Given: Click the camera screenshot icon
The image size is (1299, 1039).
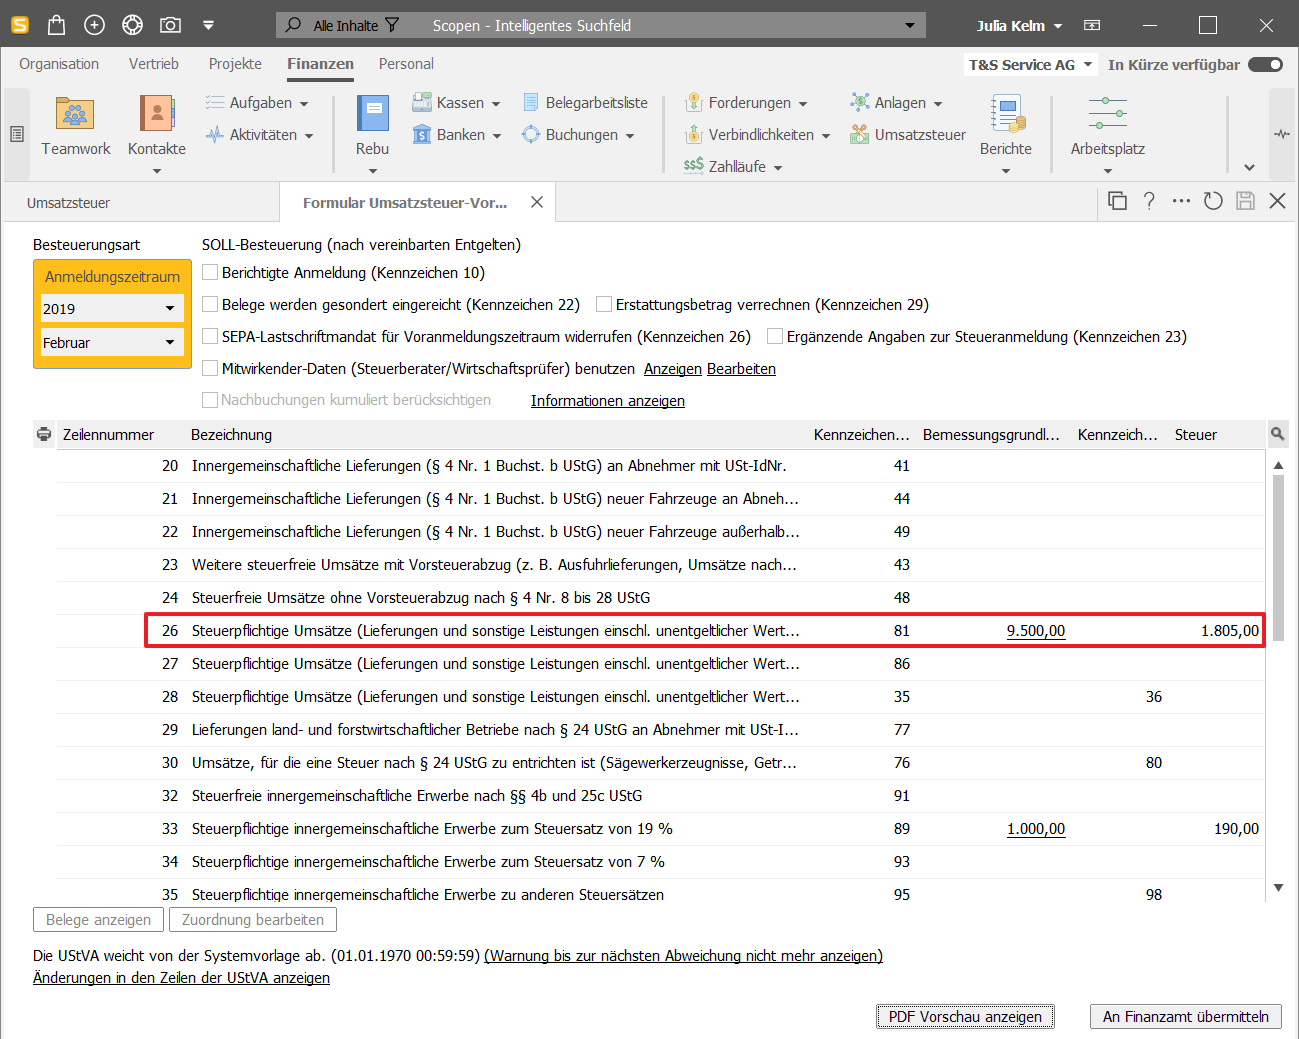Looking at the screenshot, I should (171, 25).
